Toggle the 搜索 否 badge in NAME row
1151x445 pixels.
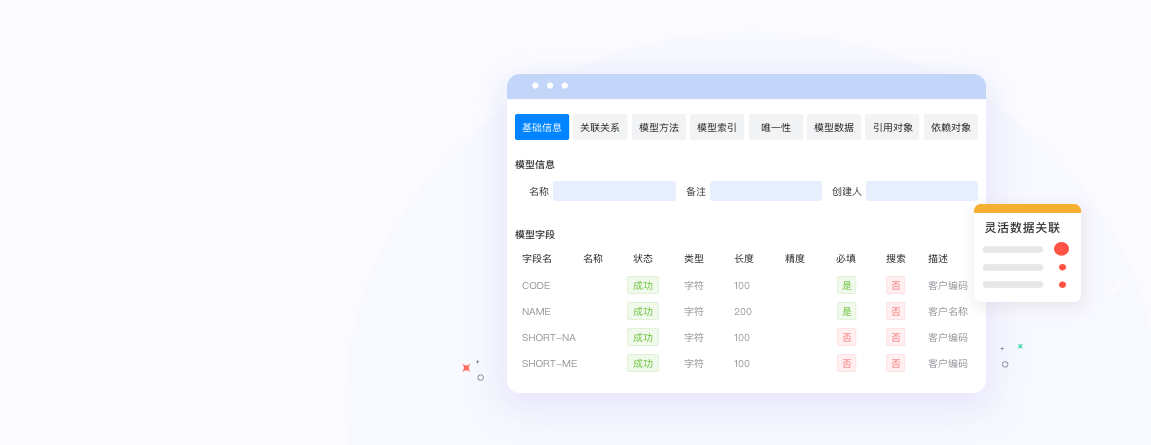pyautogui.click(x=896, y=311)
